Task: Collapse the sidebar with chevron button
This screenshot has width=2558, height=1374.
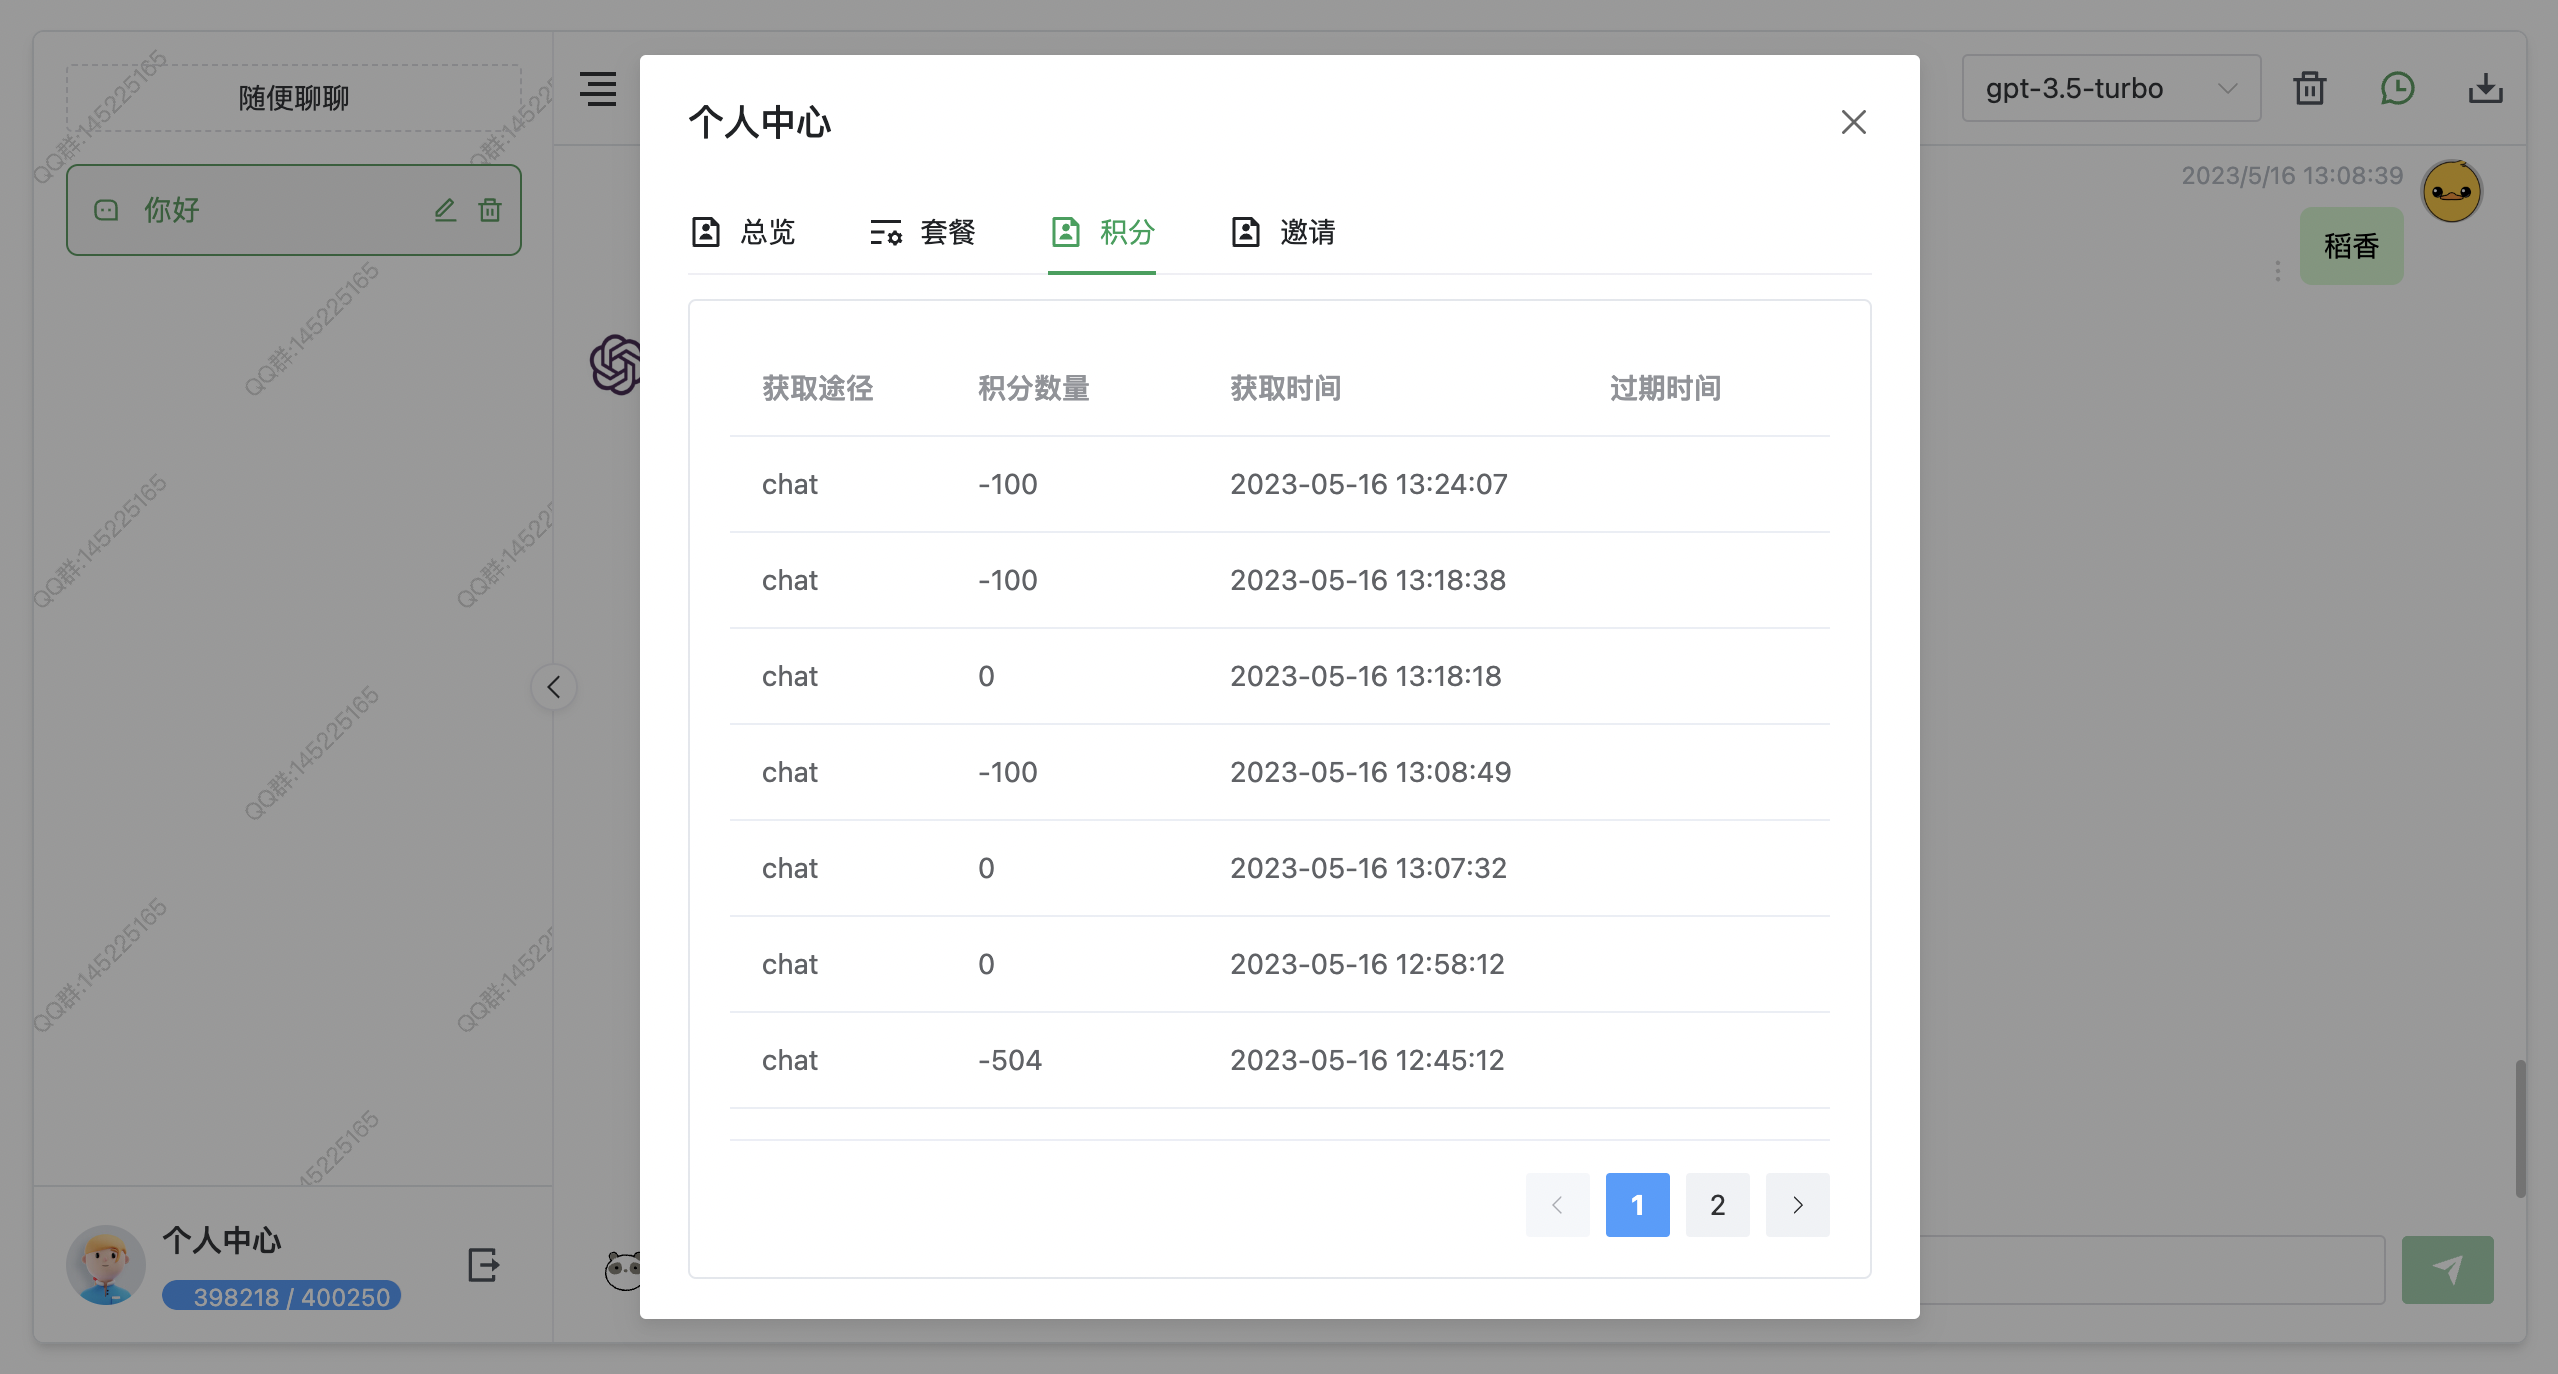Action: click(x=554, y=687)
